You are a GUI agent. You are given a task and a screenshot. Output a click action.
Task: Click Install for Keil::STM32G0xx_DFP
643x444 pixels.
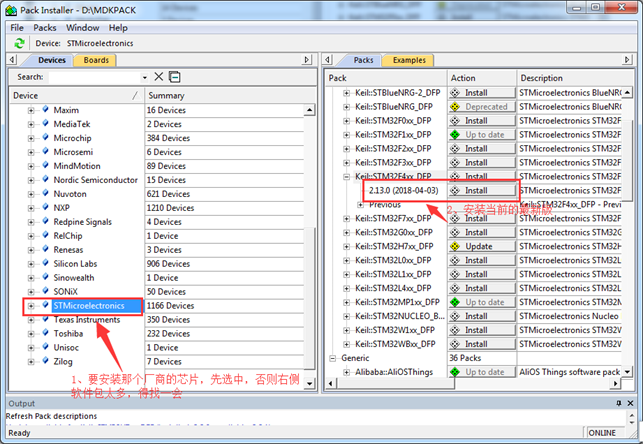point(482,232)
